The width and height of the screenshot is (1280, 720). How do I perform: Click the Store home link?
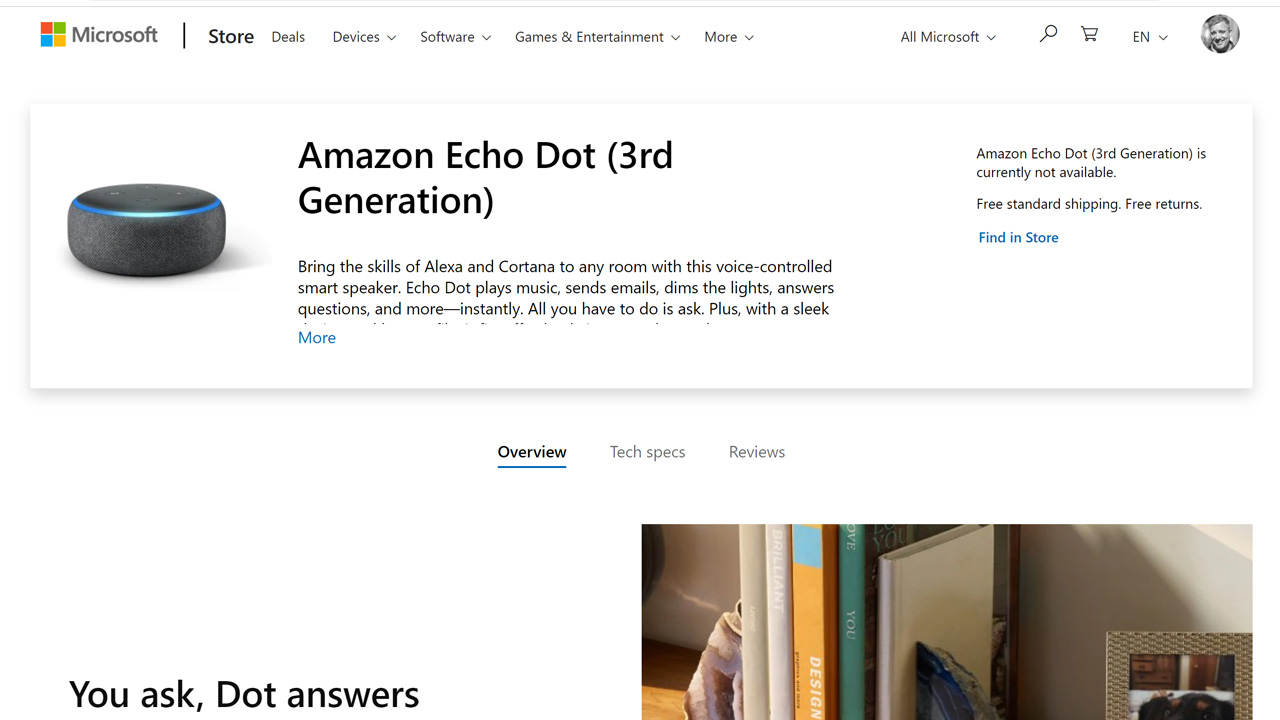pyautogui.click(x=231, y=37)
